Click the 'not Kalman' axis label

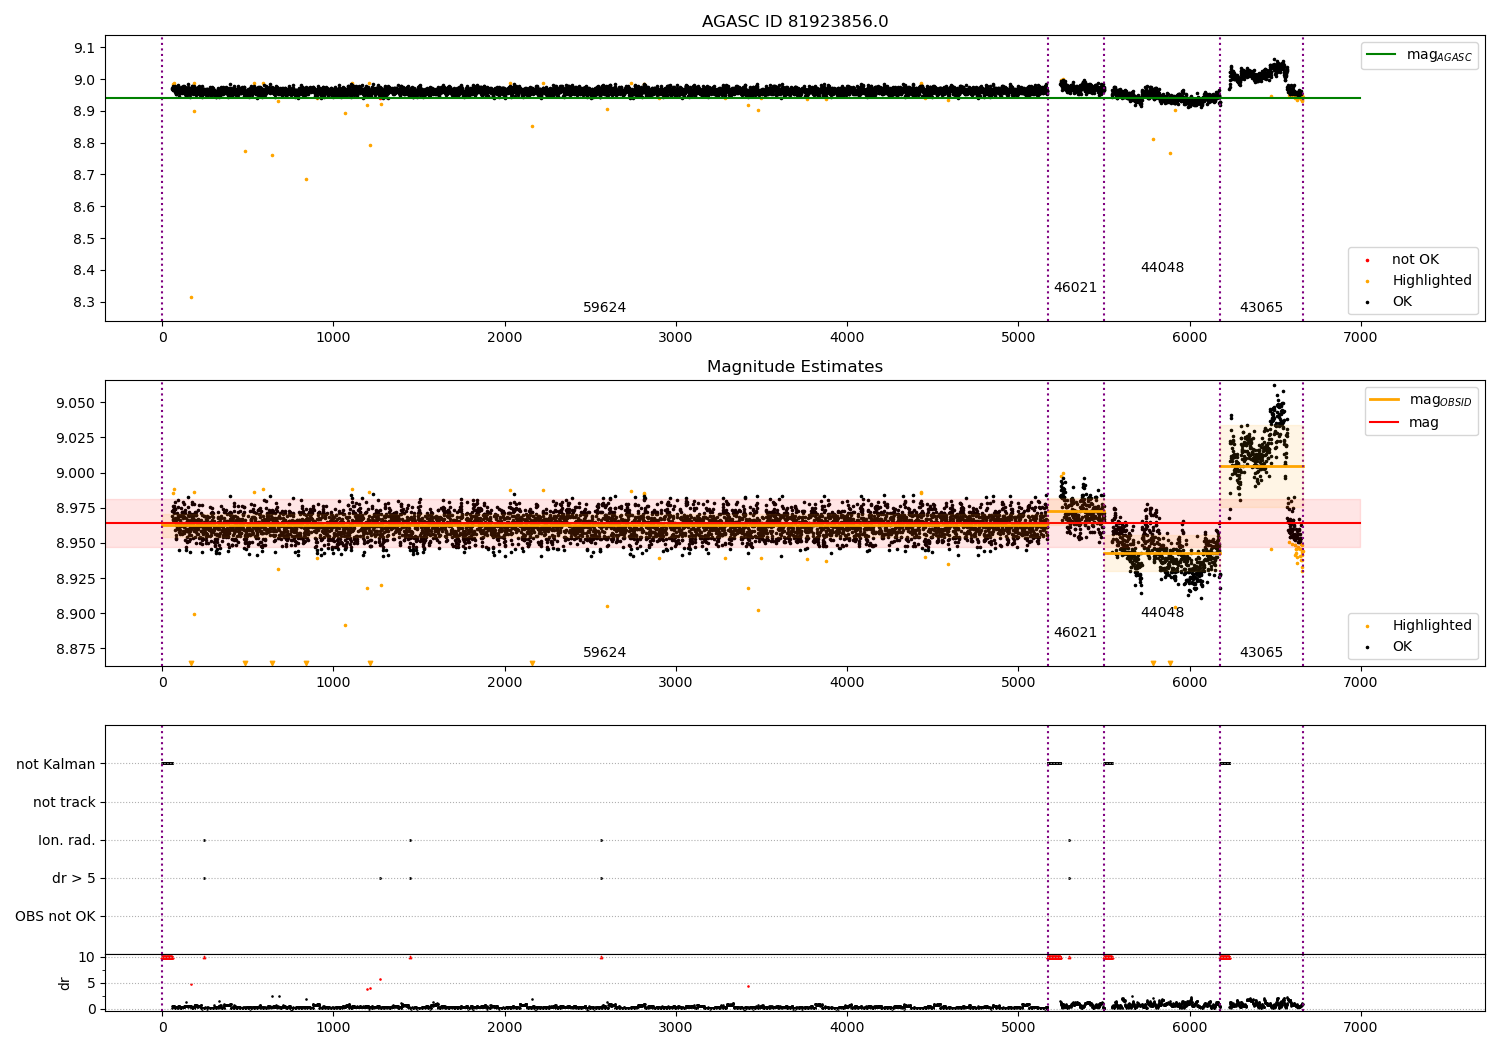[x=56, y=765]
